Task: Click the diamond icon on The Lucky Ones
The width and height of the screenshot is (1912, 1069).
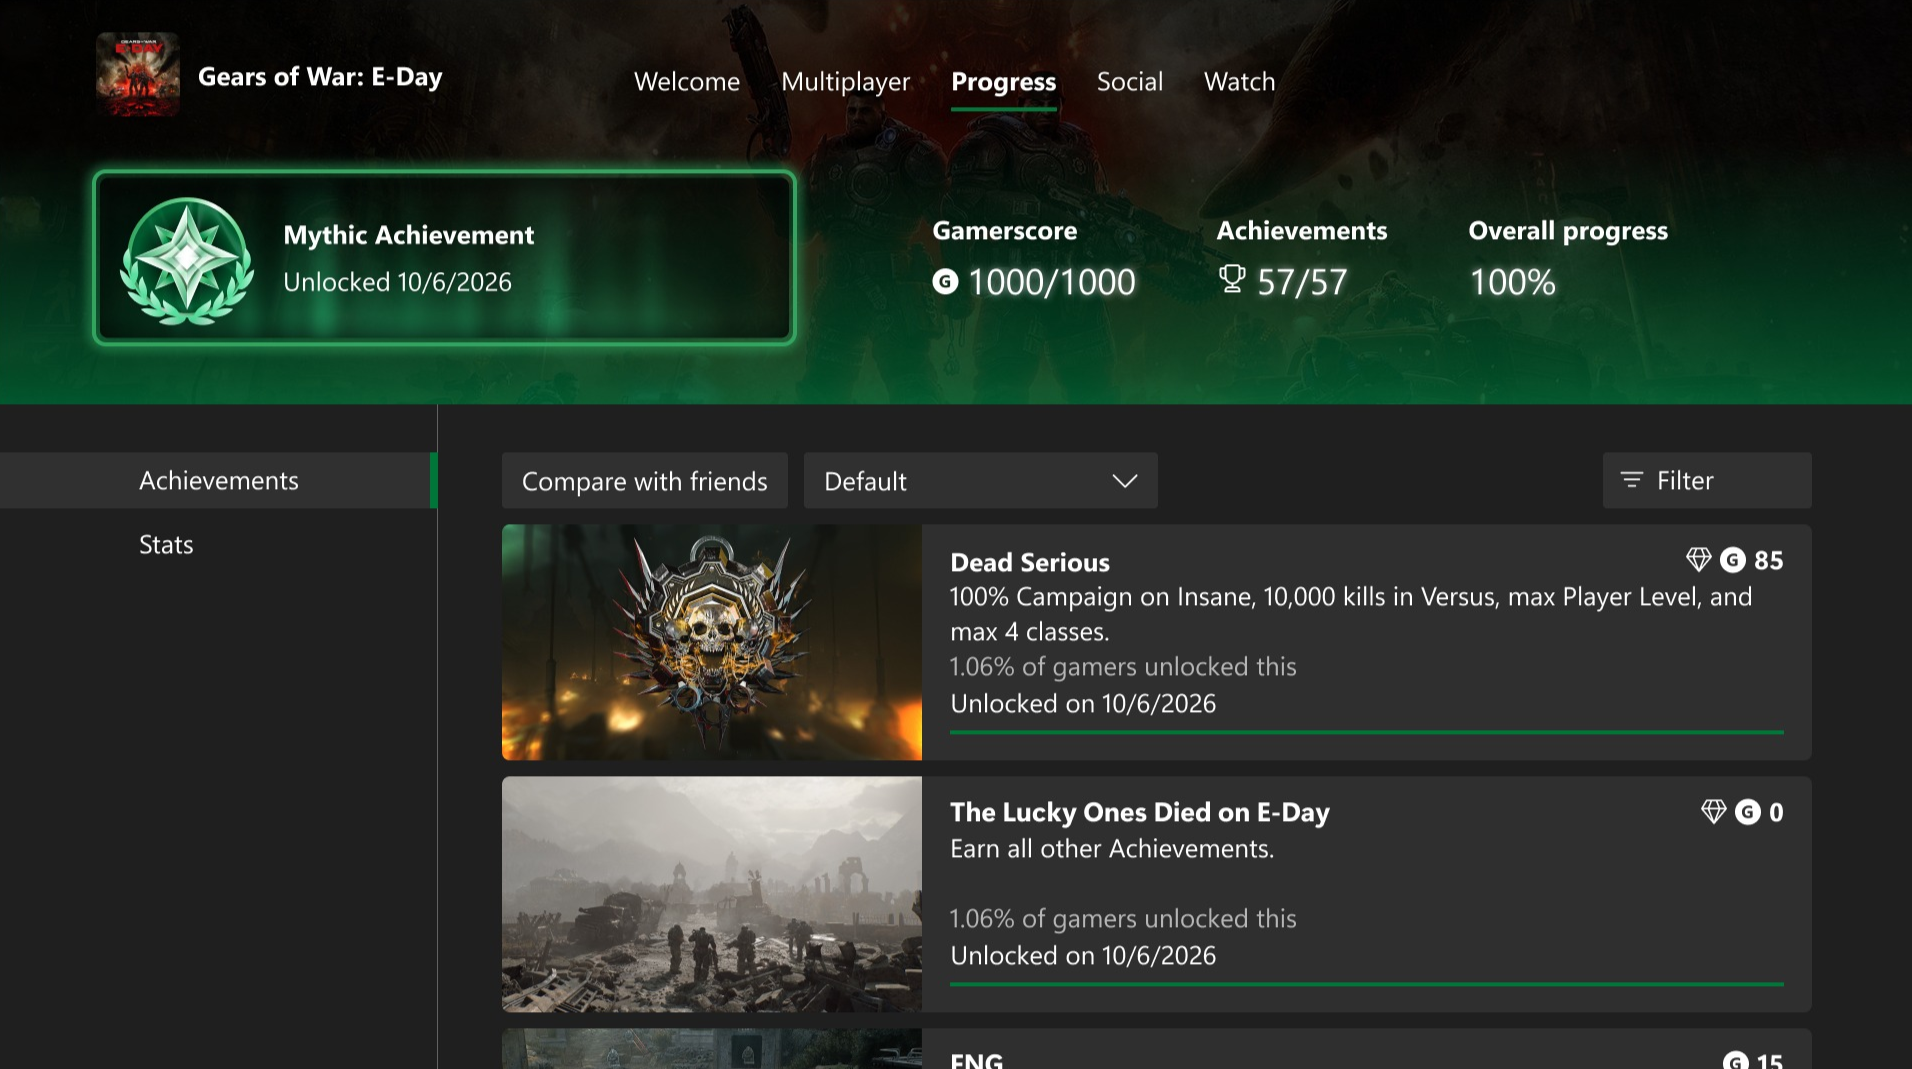Action: coord(1713,812)
